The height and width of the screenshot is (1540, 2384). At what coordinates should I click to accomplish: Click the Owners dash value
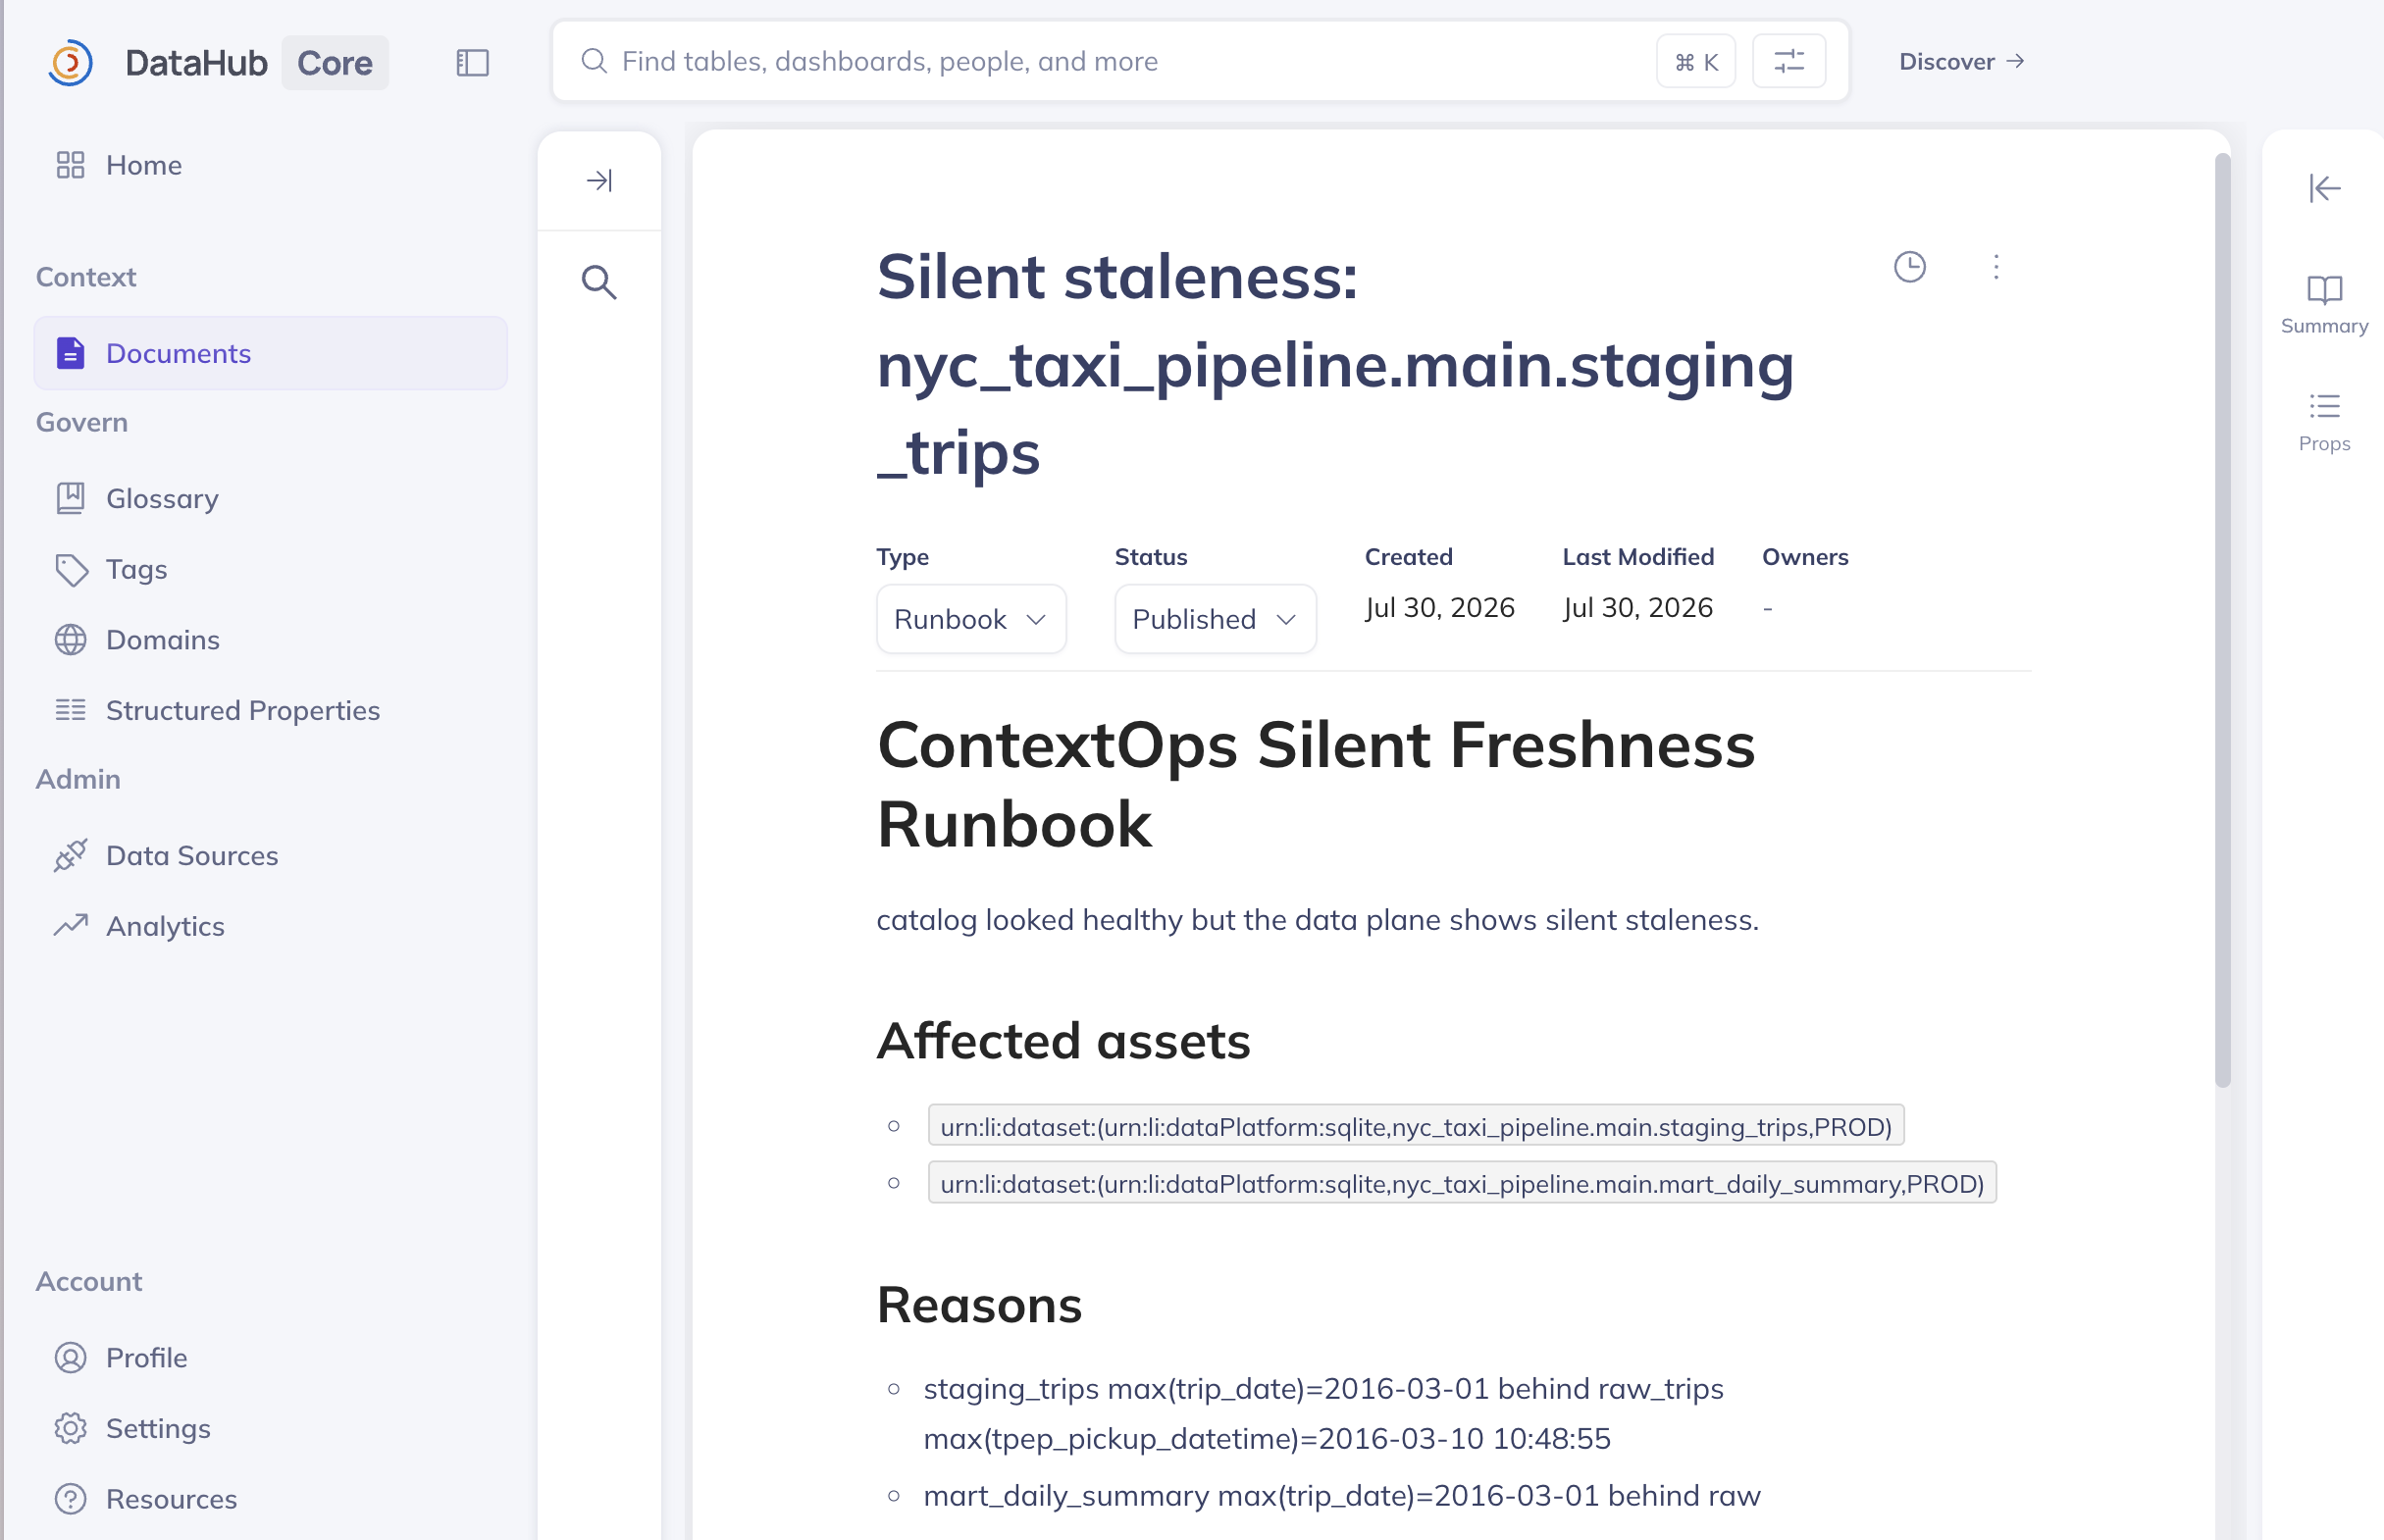click(x=1767, y=608)
